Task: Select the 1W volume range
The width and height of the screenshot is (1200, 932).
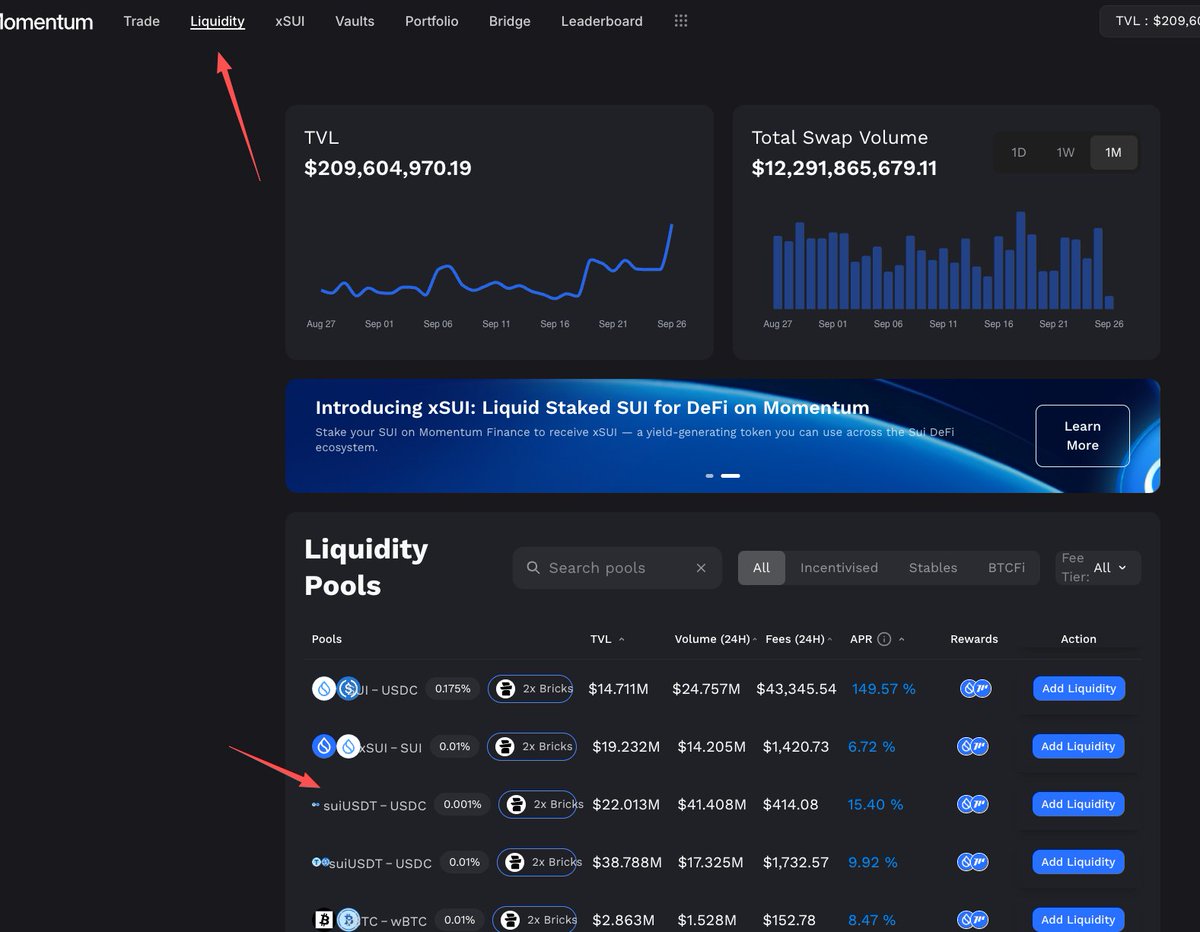Action: 1065,153
